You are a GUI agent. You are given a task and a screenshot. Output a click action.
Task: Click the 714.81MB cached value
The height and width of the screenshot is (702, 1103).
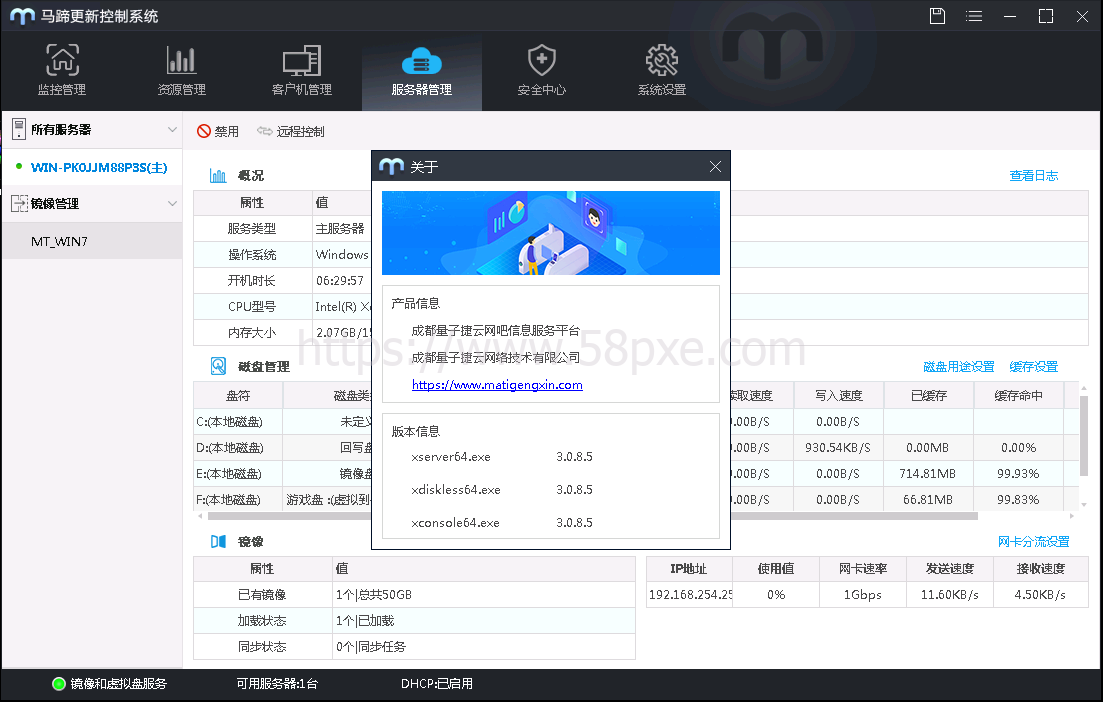tap(927, 474)
